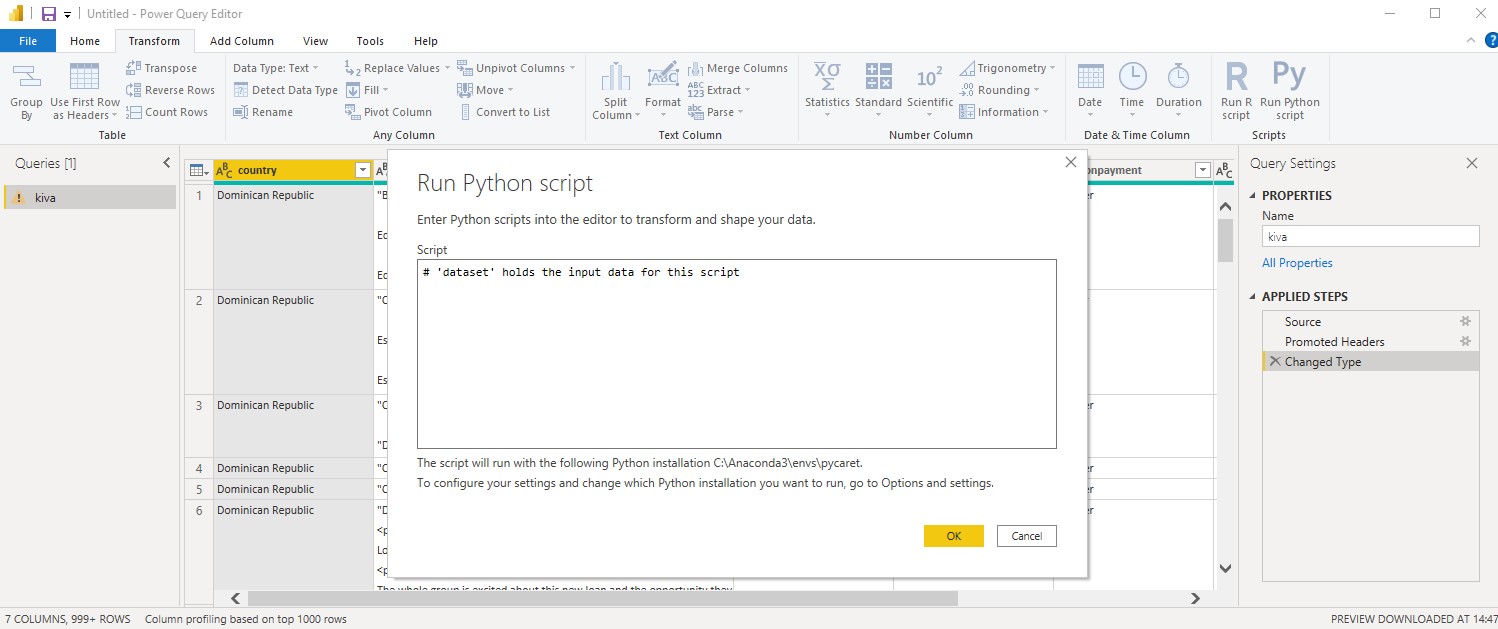Select row 4 Dominican Republic cell
Screen dimensions: 1498x629
(x=293, y=468)
